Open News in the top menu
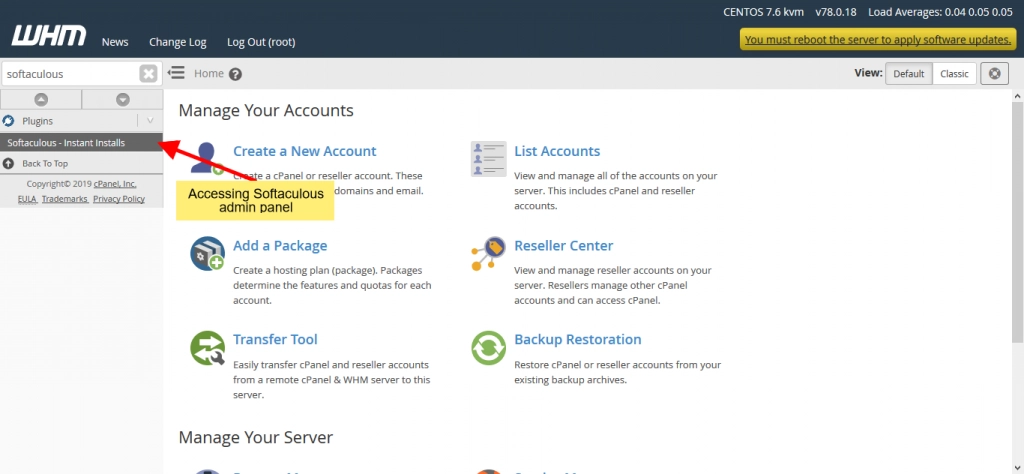The image size is (1024, 474). (115, 42)
